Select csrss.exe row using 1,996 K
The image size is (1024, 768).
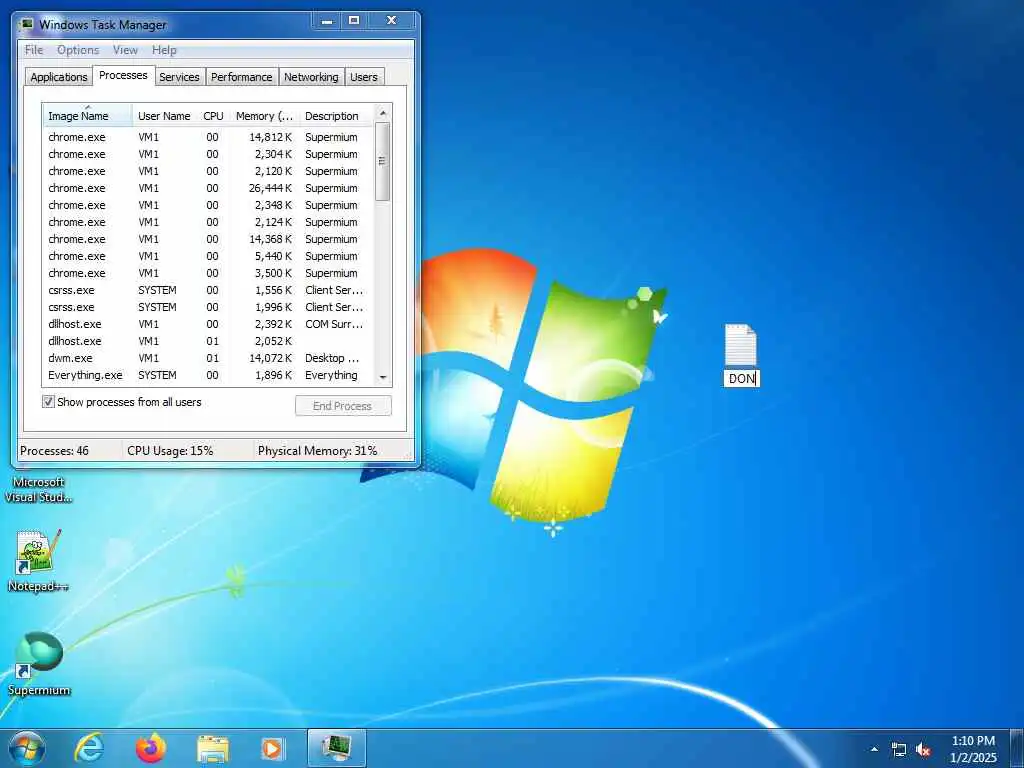[x=208, y=307]
